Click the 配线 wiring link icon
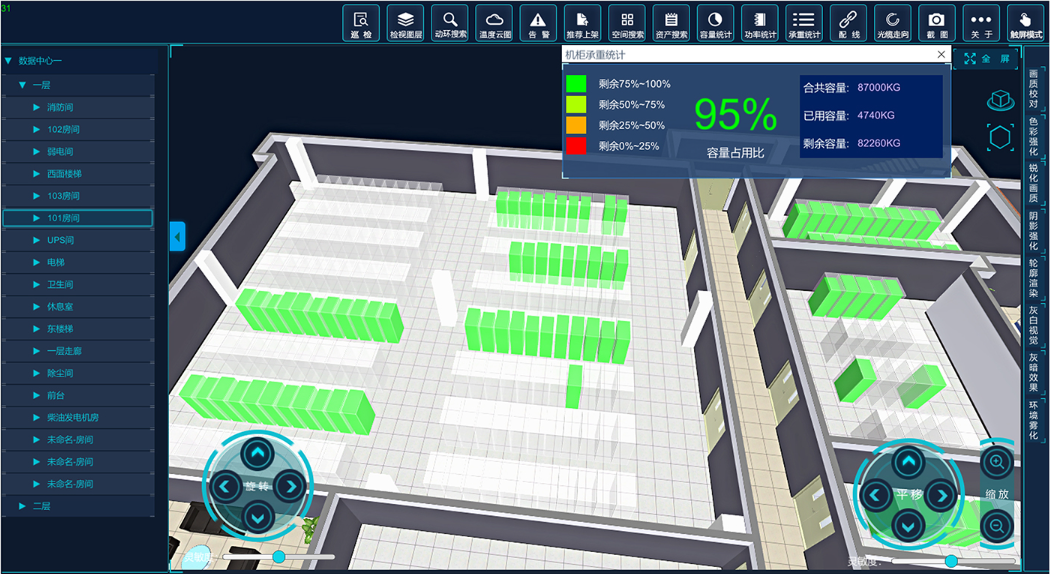The height and width of the screenshot is (574, 1050). (x=848, y=23)
